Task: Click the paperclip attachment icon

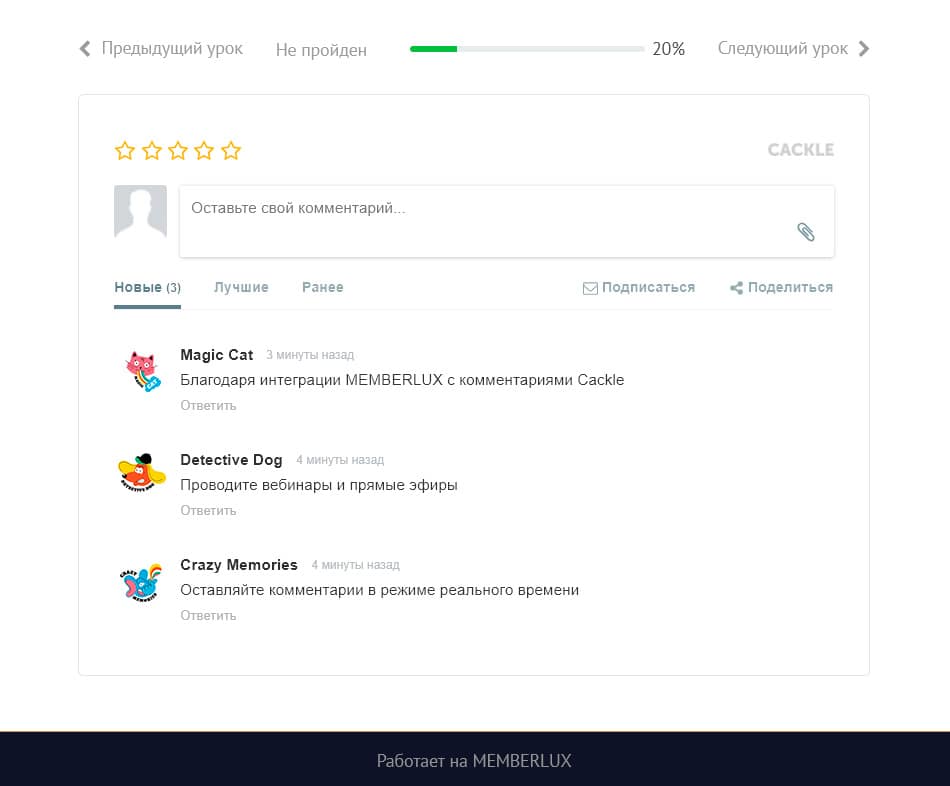Action: pyautogui.click(x=805, y=231)
